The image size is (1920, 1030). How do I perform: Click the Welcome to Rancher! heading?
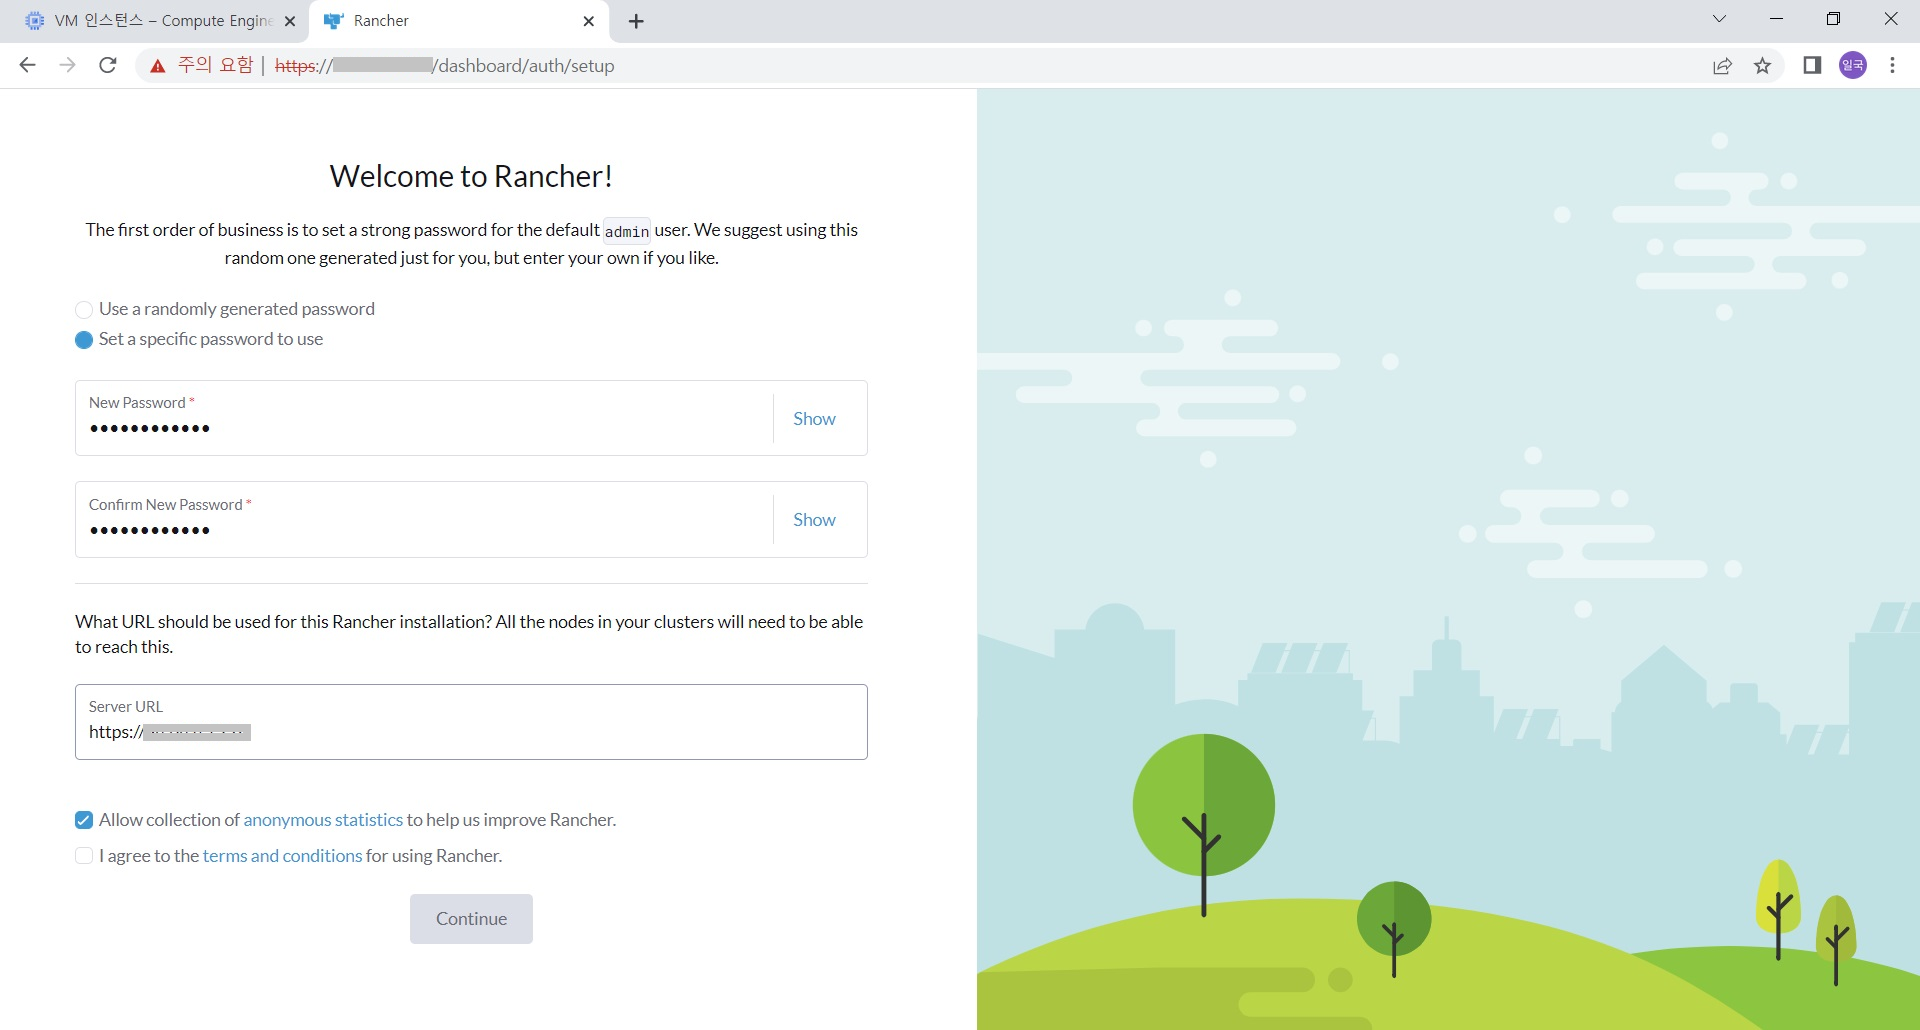tap(471, 176)
